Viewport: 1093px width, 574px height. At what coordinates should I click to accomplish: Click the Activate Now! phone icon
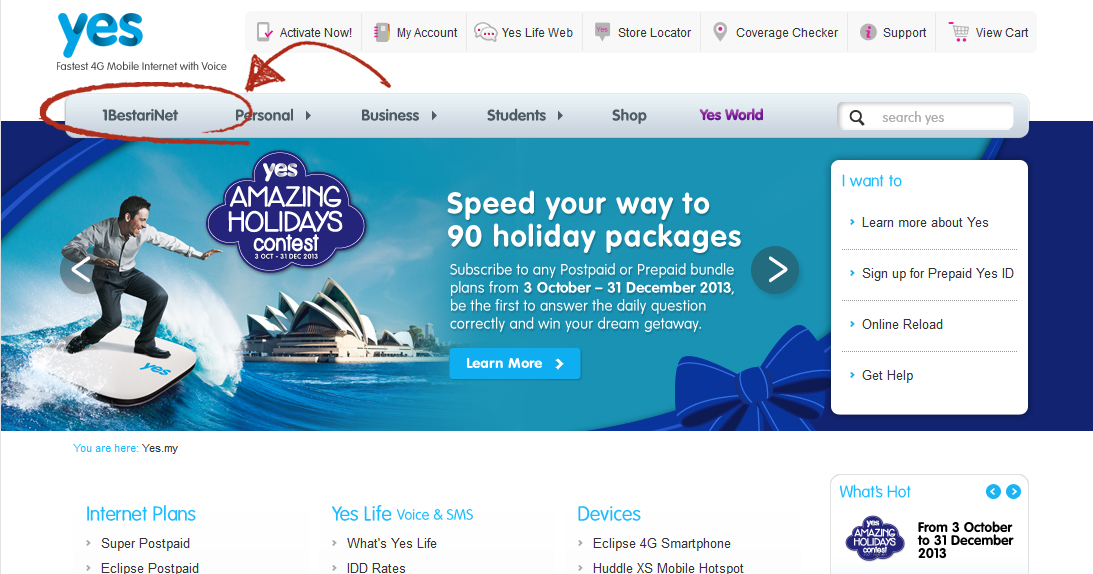265,32
